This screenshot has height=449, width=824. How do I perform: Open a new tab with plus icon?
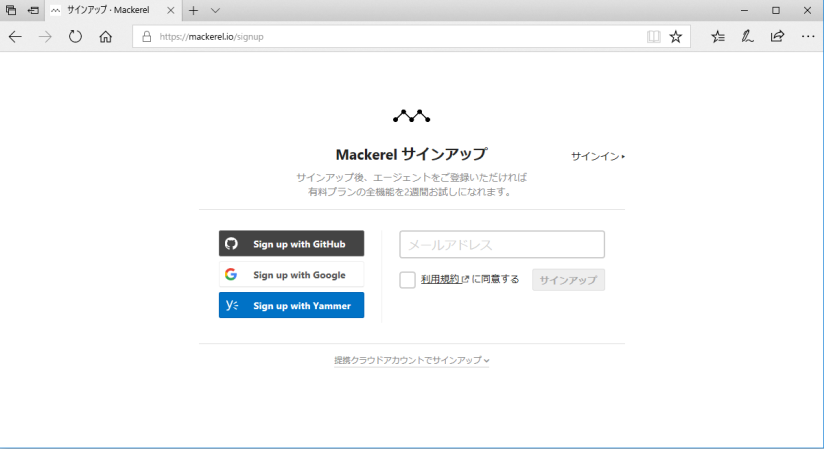(193, 11)
